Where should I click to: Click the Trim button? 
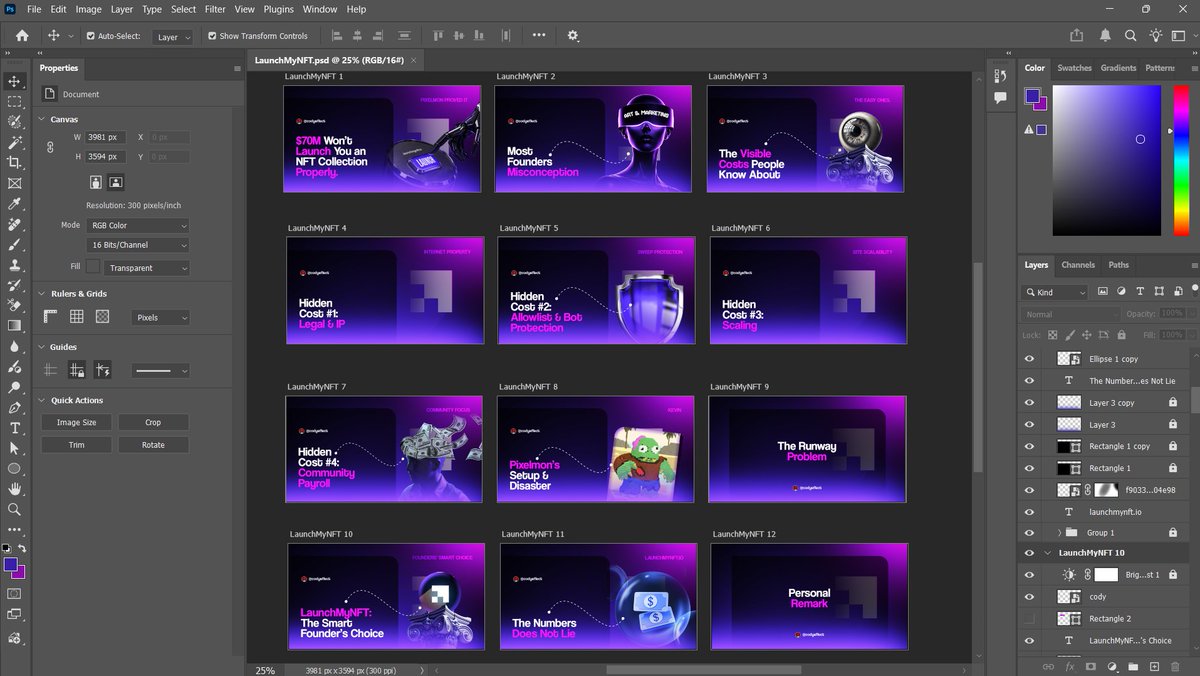click(76, 445)
